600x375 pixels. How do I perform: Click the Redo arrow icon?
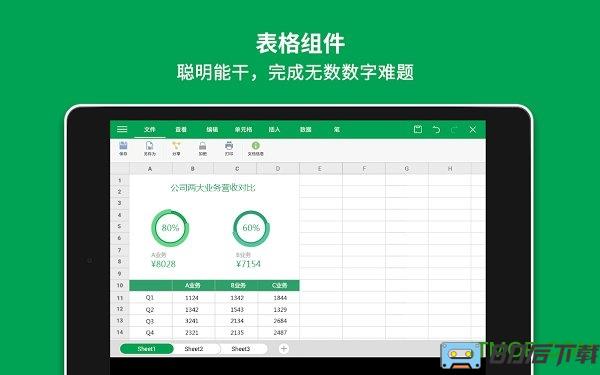pos(455,129)
